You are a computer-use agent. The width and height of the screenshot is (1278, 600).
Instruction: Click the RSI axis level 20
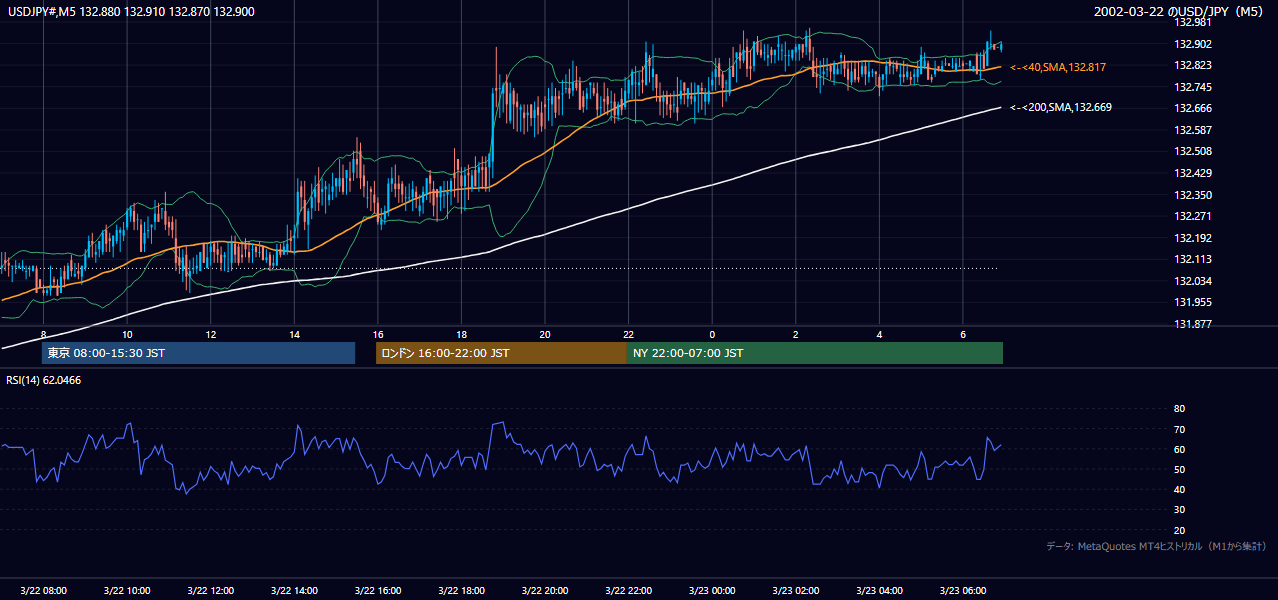pos(1179,530)
